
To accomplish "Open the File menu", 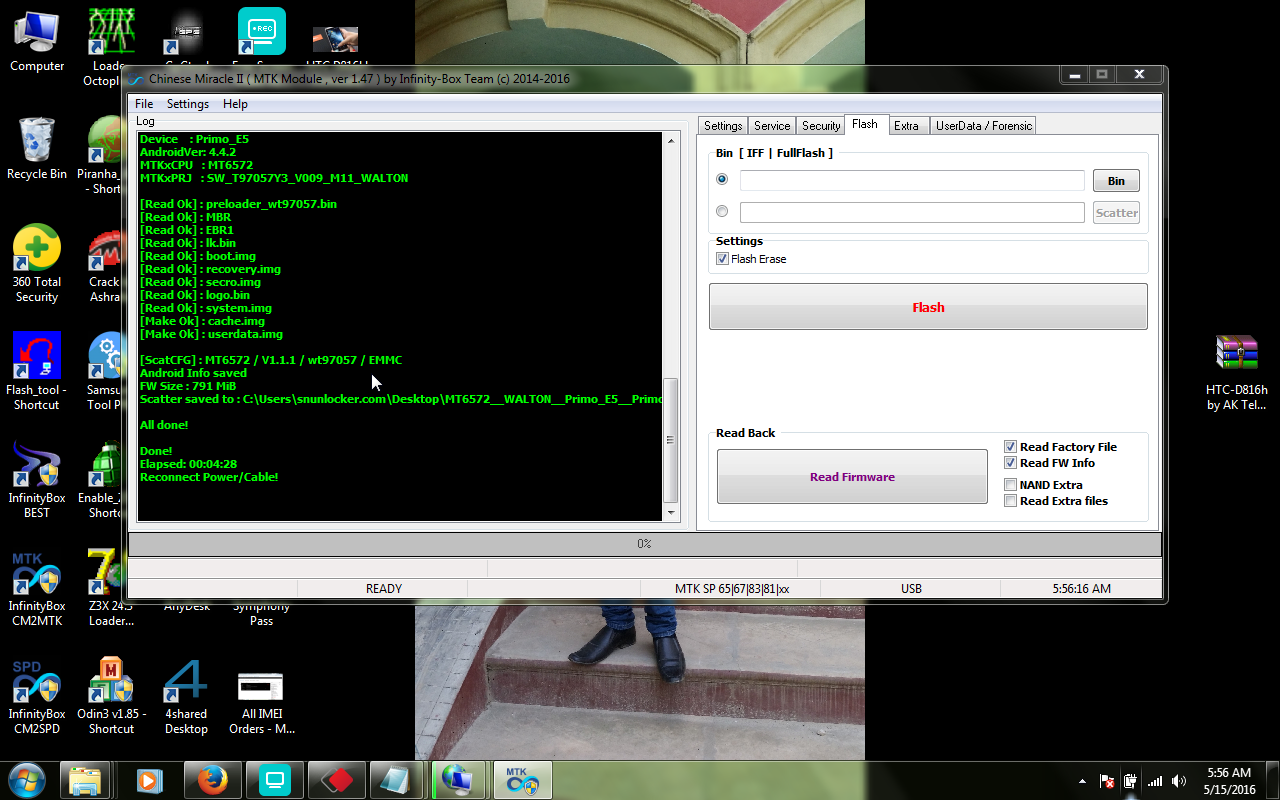I will pyautogui.click(x=144, y=104).
